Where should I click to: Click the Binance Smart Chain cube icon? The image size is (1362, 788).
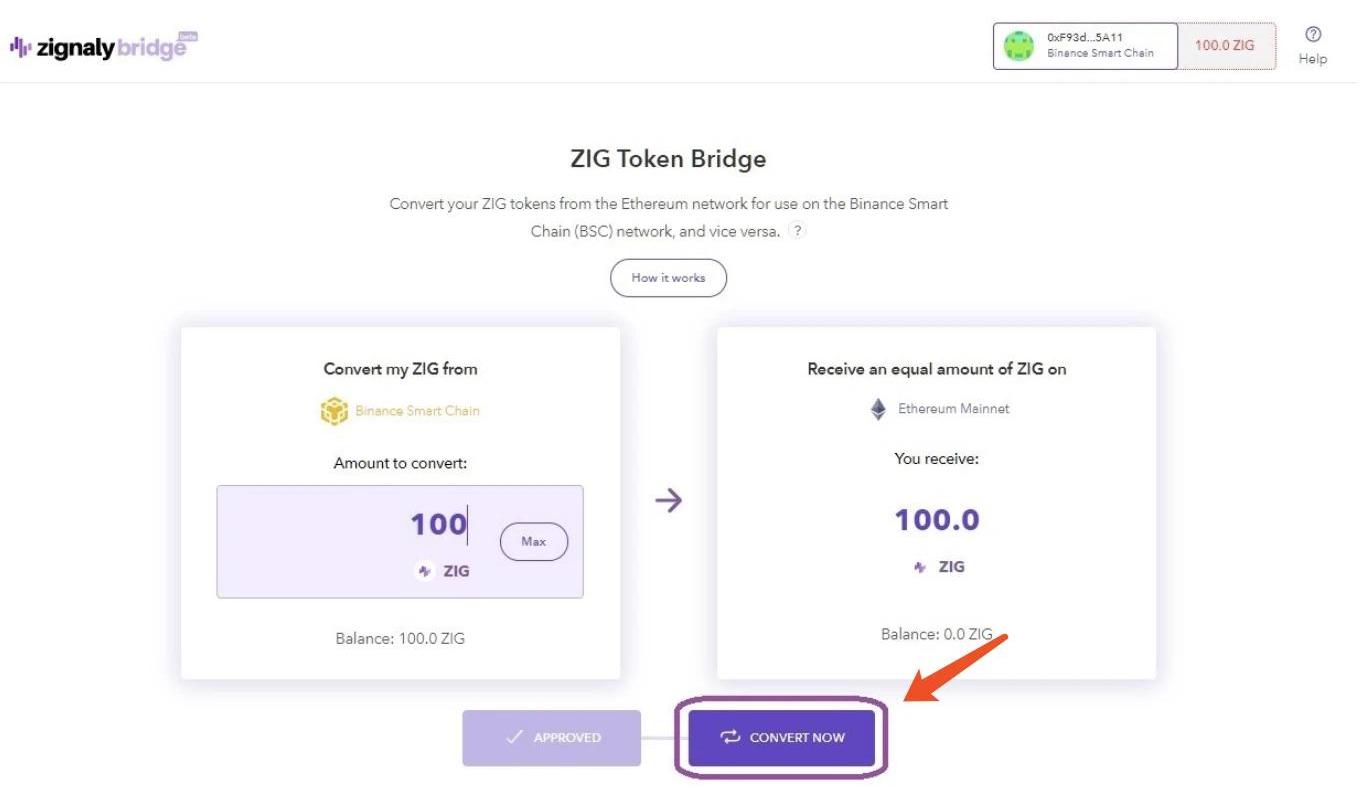(x=334, y=411)
